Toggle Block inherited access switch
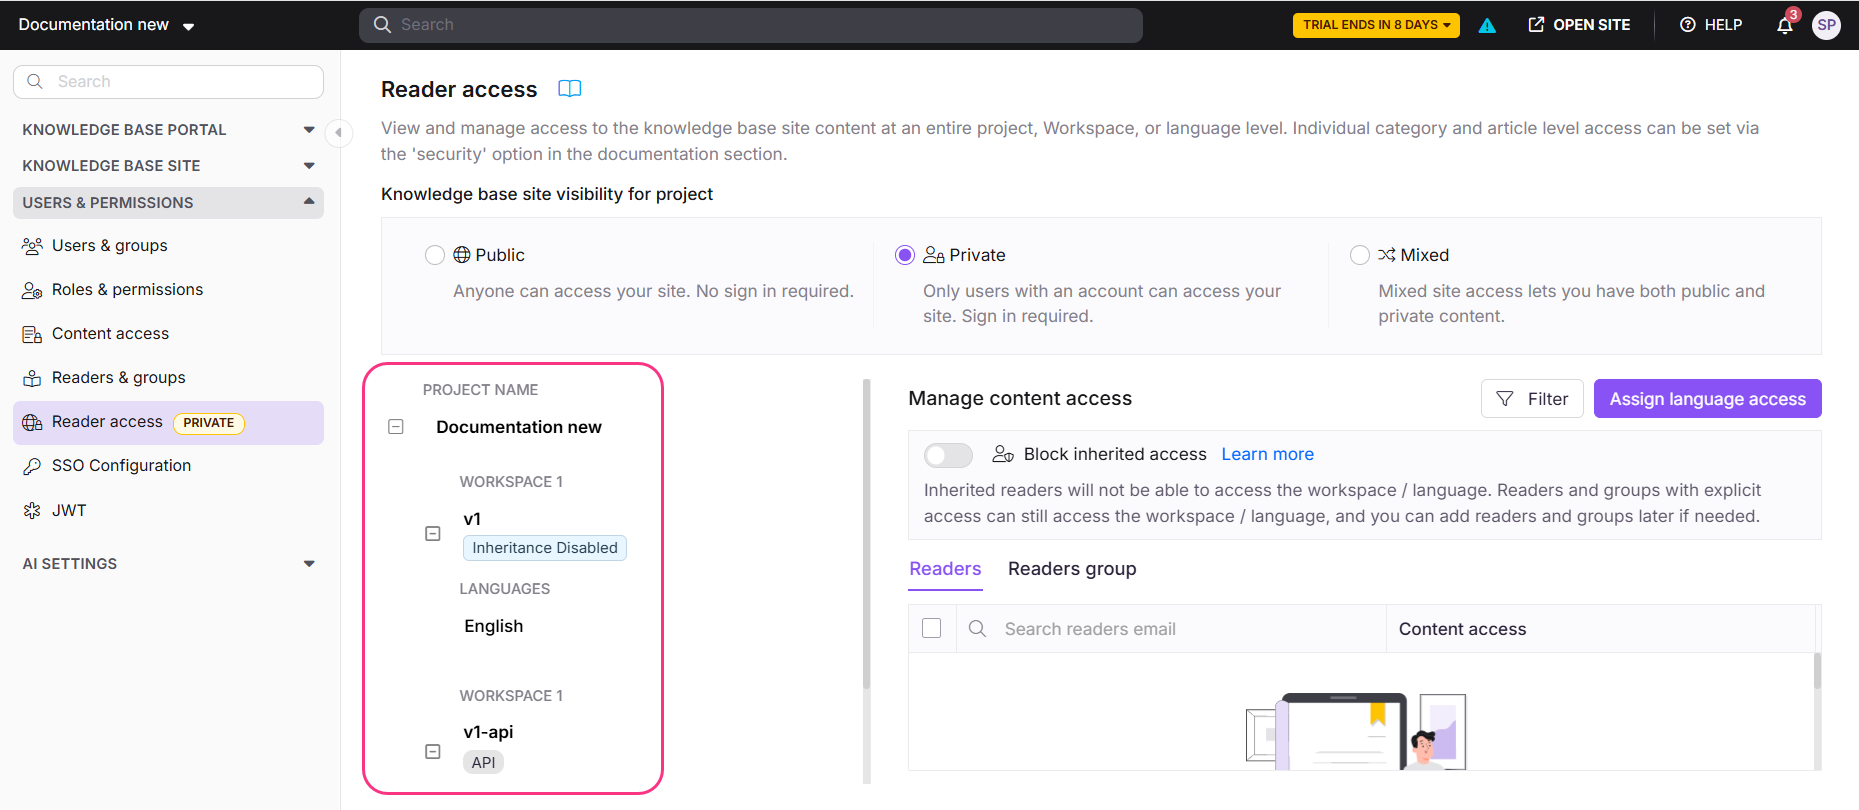 click(x=948, y=455)
